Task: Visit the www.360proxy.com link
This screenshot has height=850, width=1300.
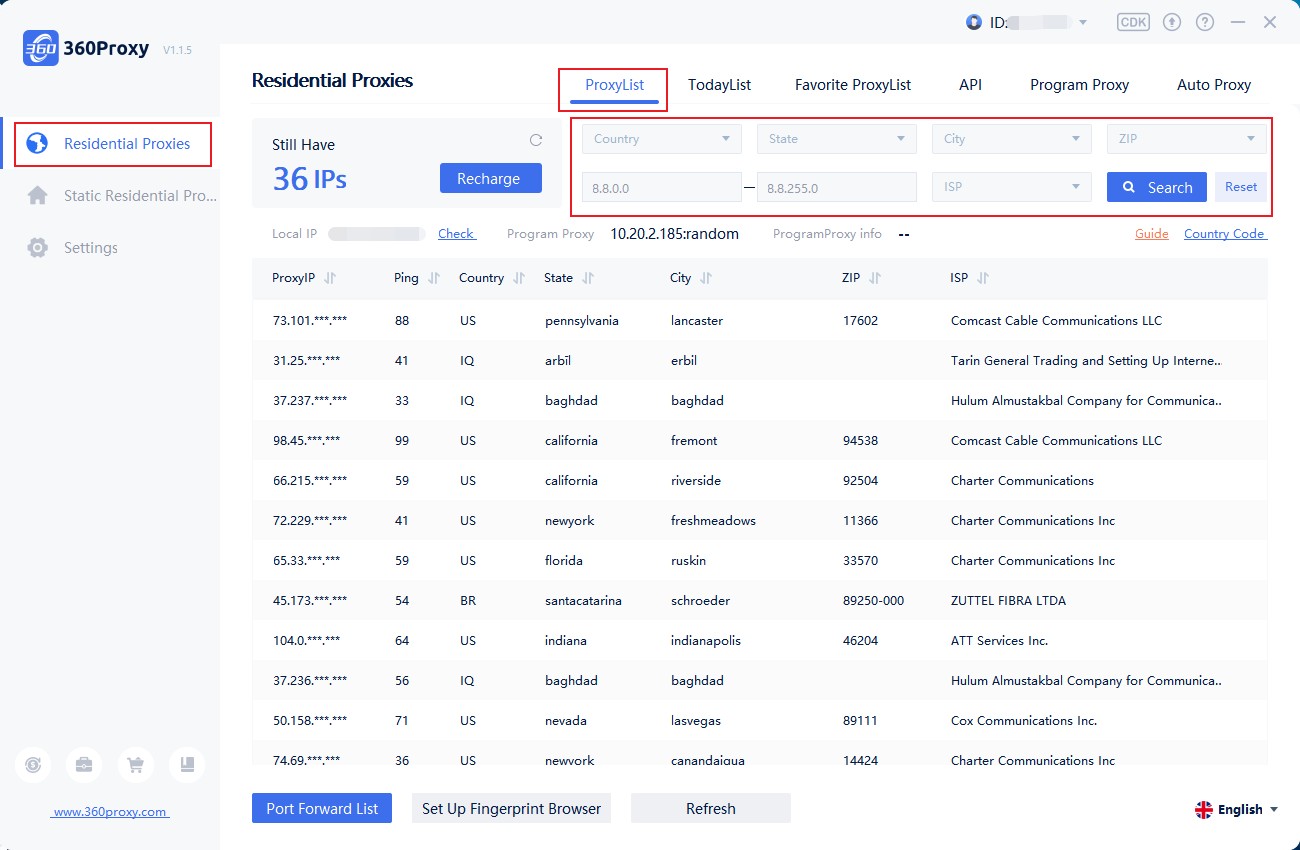Action: click(110, 812)
